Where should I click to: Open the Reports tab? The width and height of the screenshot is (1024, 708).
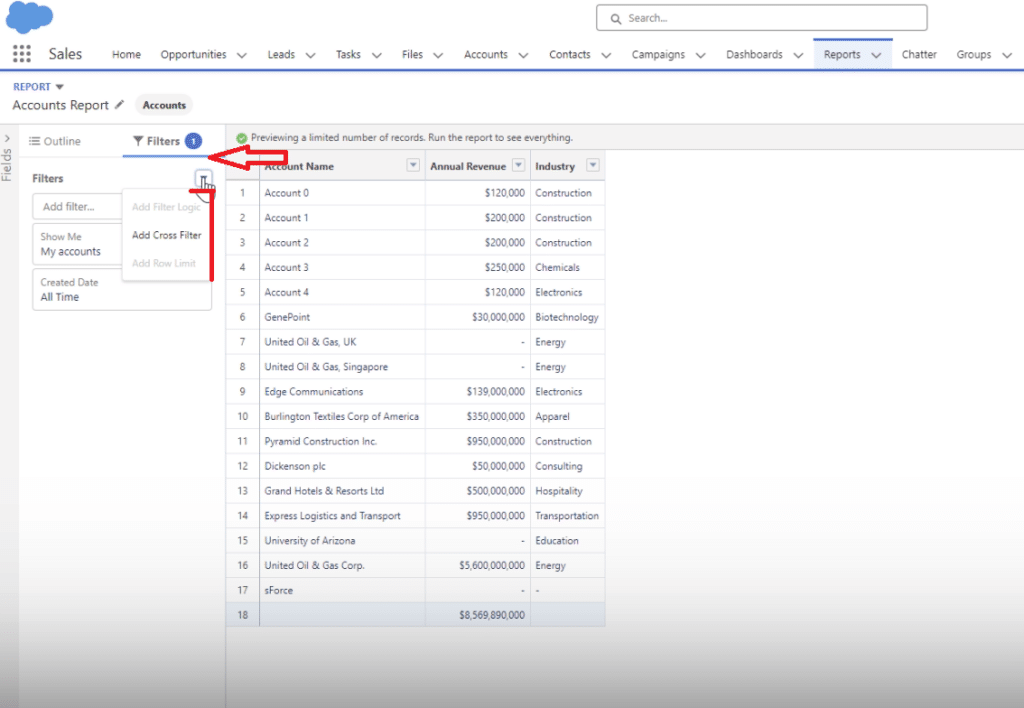(x=842, y=55)
